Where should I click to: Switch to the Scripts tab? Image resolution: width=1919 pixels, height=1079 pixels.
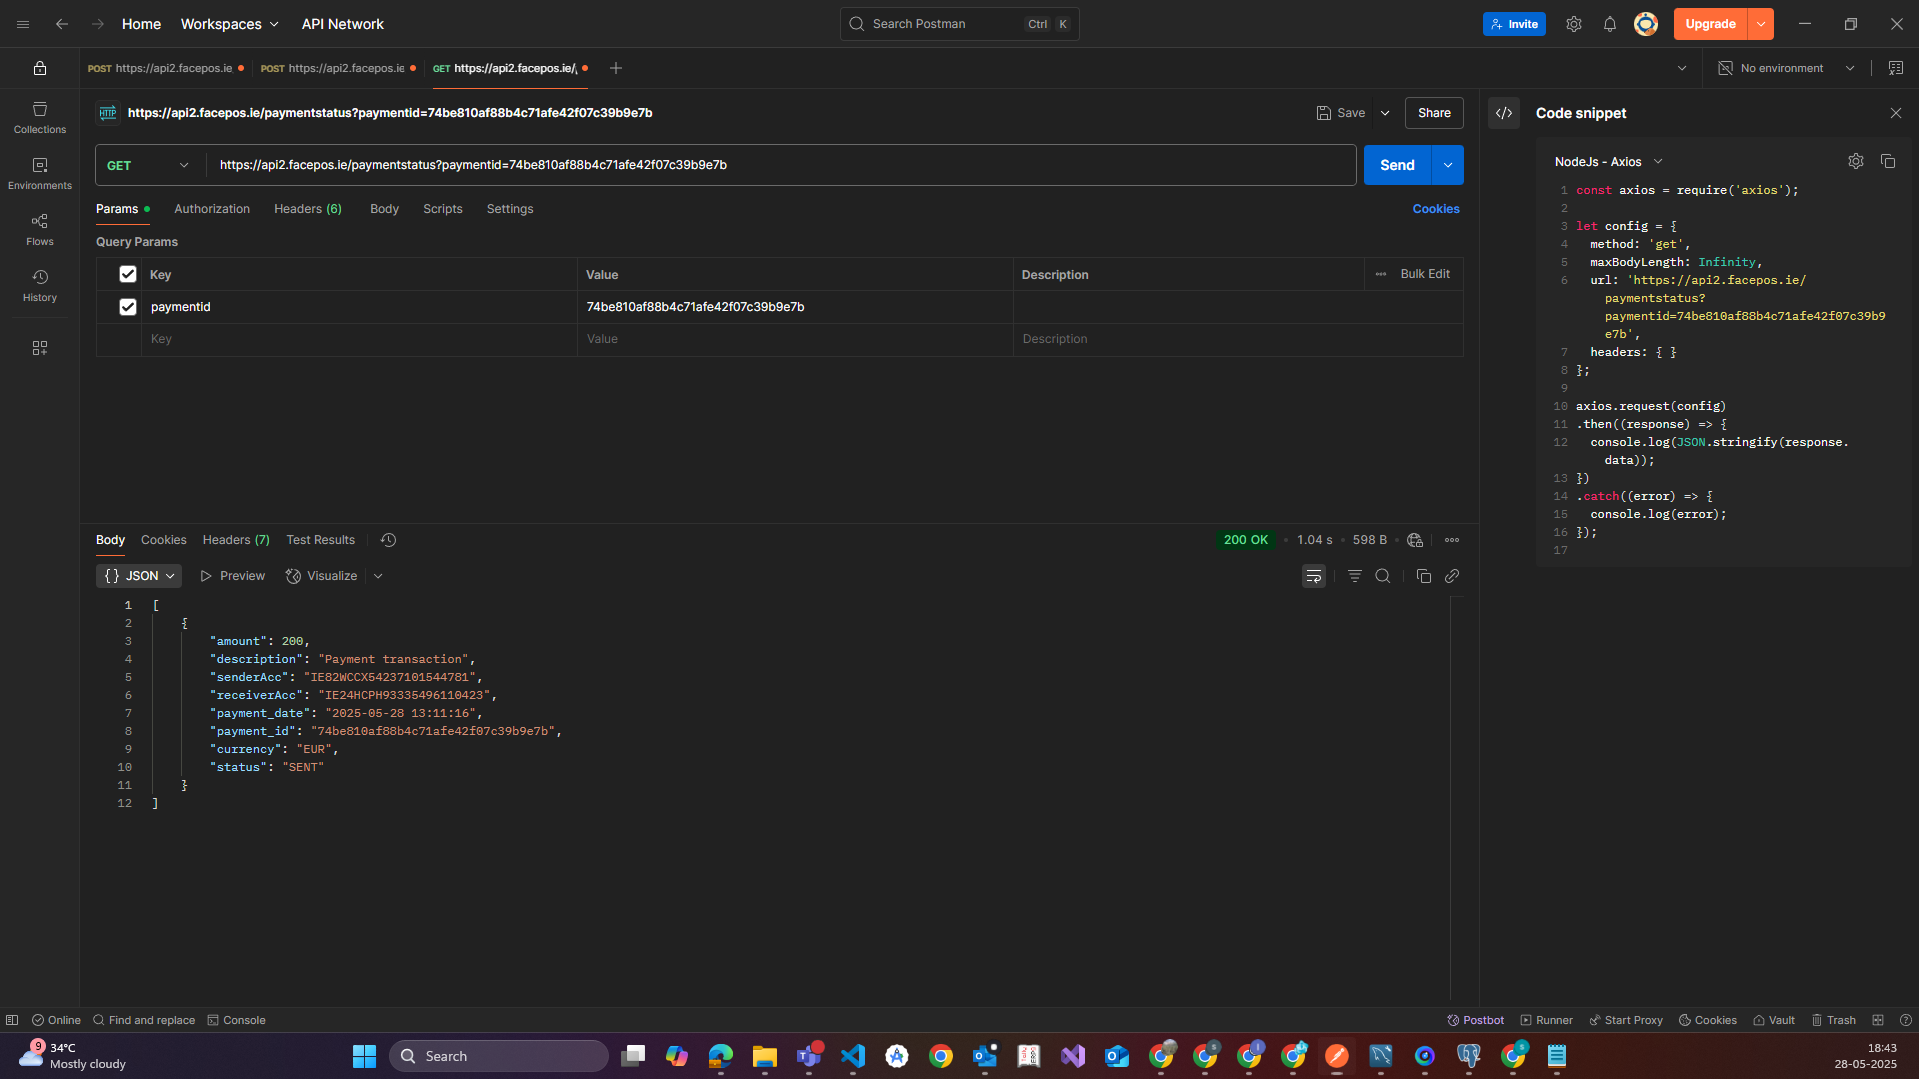pos(443,209)
